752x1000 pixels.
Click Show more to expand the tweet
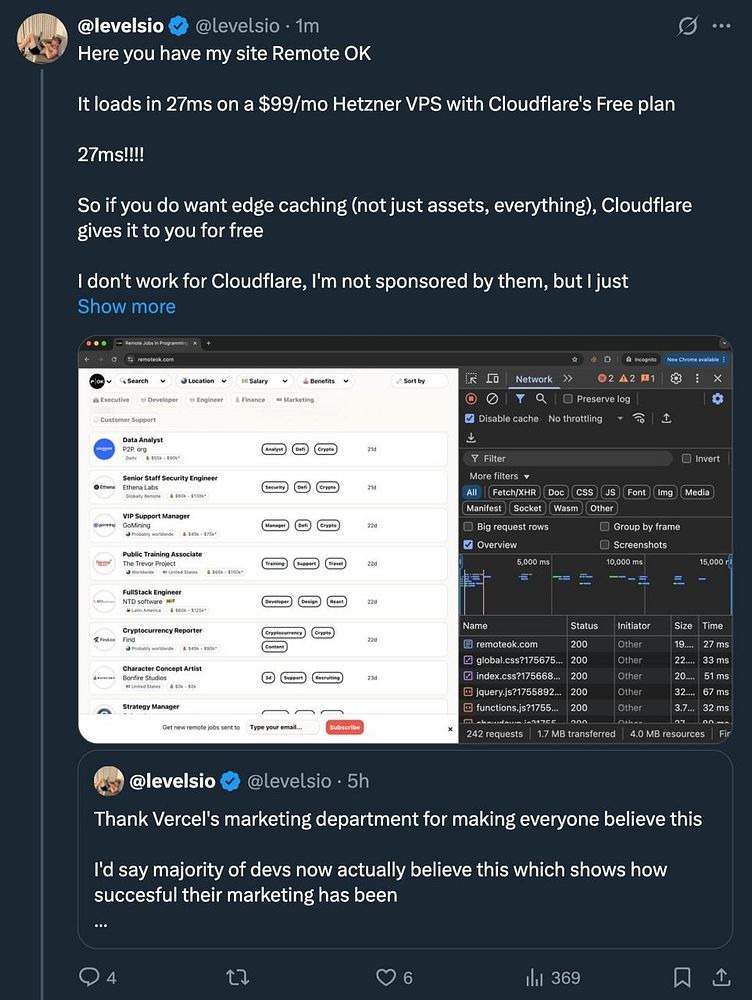tap(126, 307)
